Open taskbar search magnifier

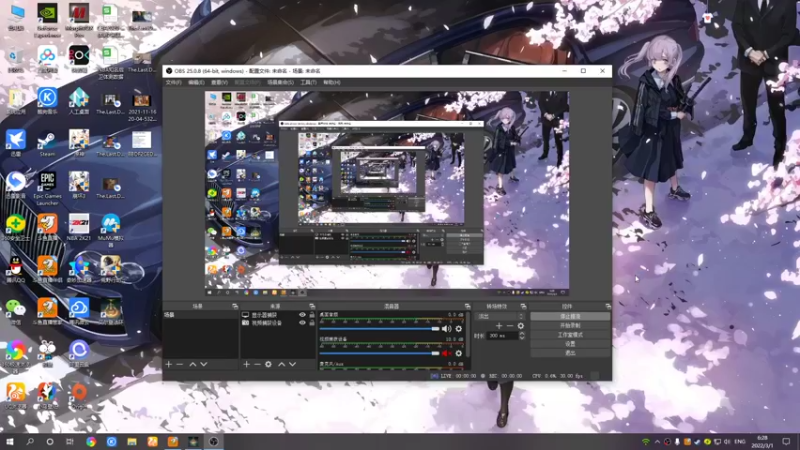click(x=30, y=442)
